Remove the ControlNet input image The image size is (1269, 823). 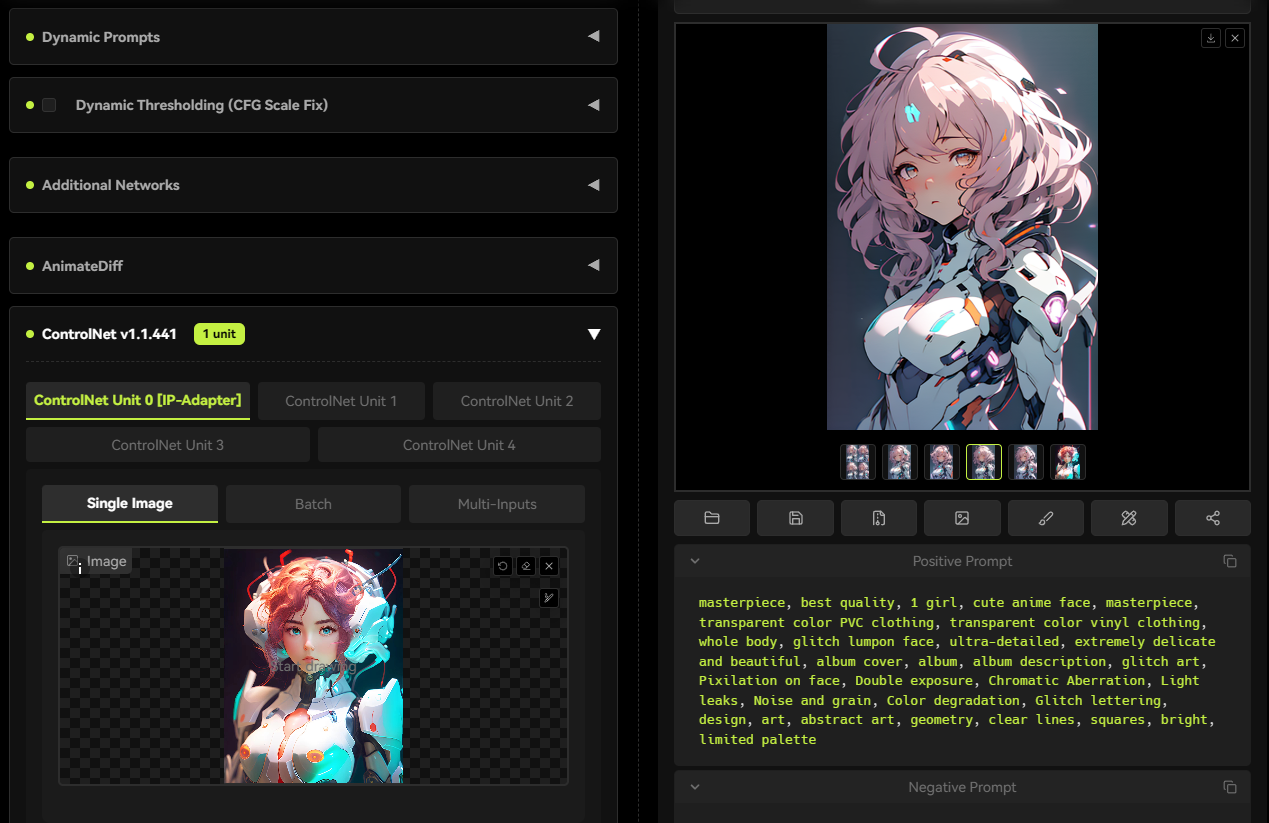(x=549, y=566)
